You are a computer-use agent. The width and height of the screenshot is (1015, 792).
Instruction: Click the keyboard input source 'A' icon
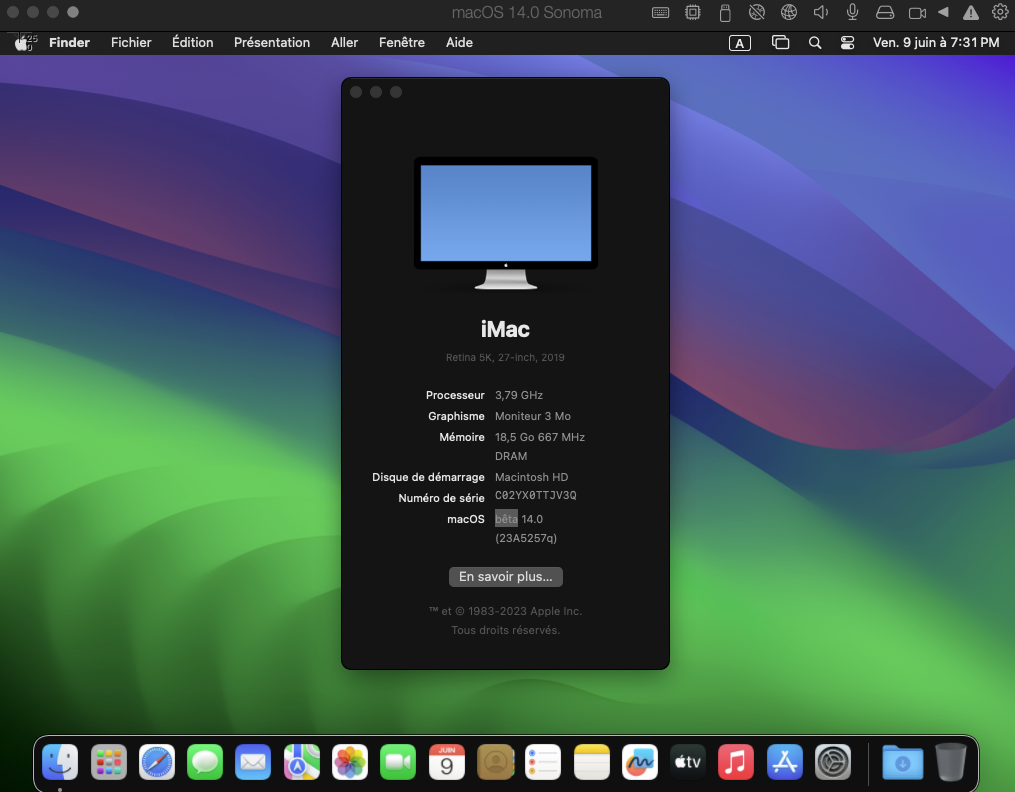point(740,43)
